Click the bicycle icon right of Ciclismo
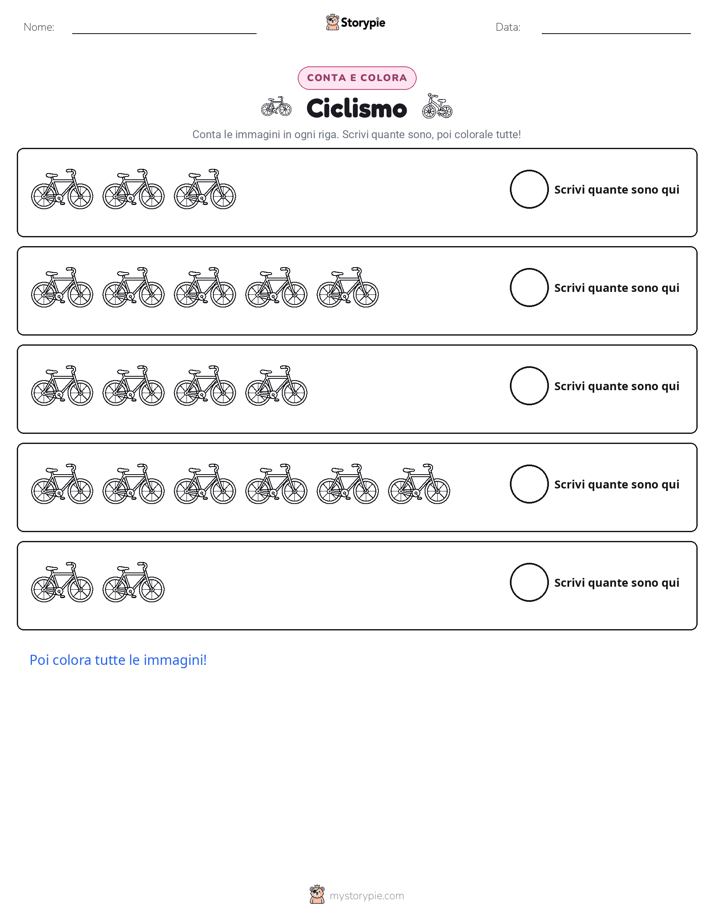 tap(437, 106)
